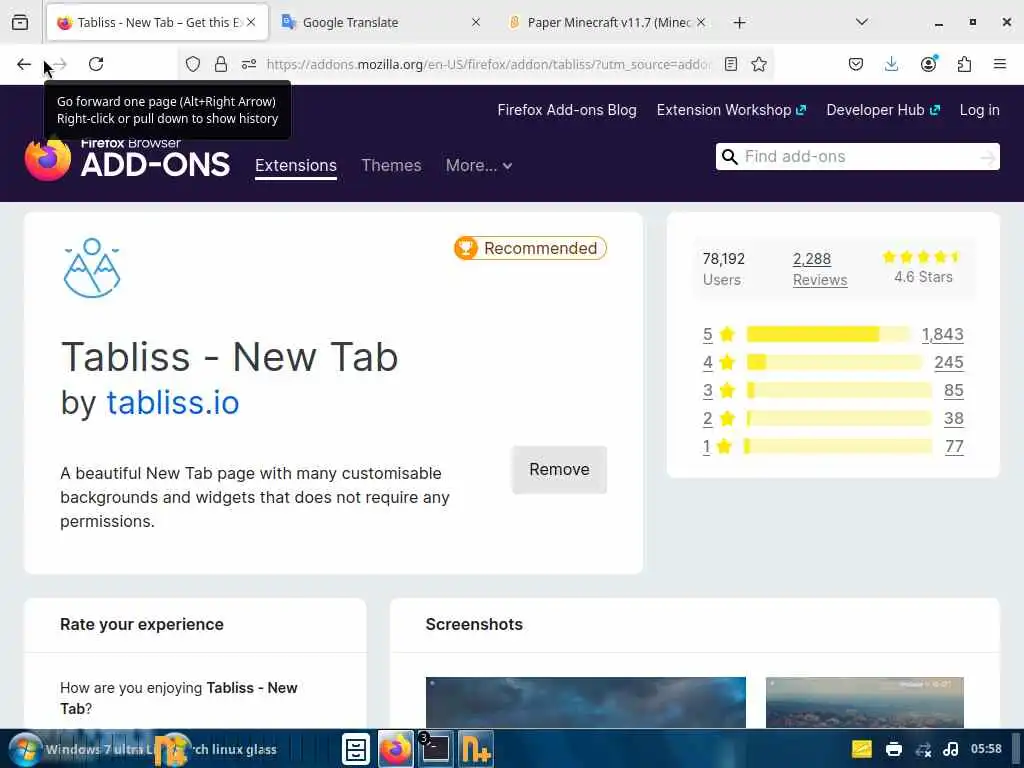This screenshot has width=1024, height=768.
Task: Open a new tab with plus
Action: 739,23
